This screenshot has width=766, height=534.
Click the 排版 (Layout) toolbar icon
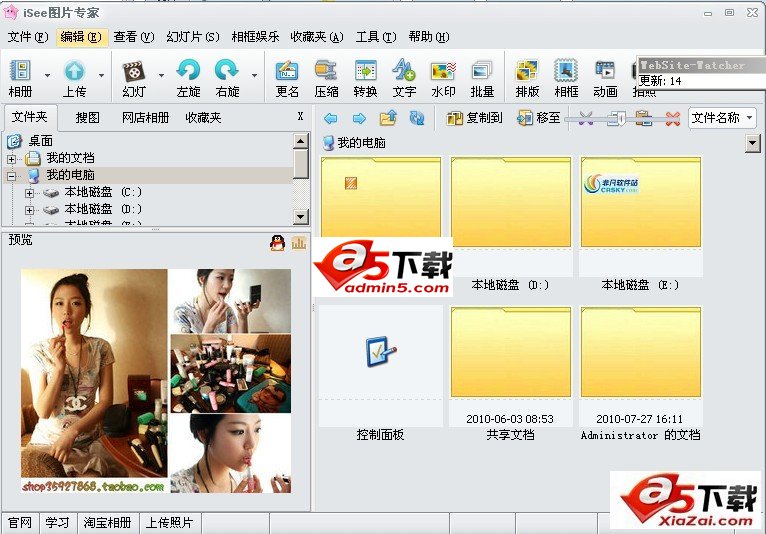point(527,75)
